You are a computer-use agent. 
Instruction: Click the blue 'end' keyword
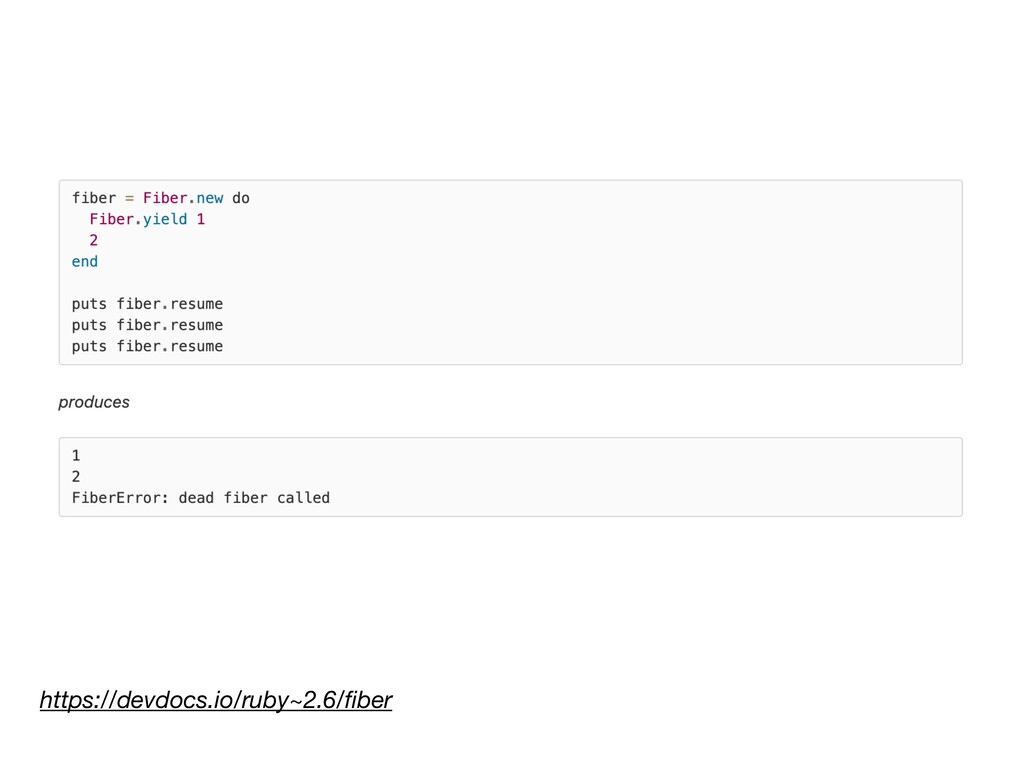tap(85, 261)
